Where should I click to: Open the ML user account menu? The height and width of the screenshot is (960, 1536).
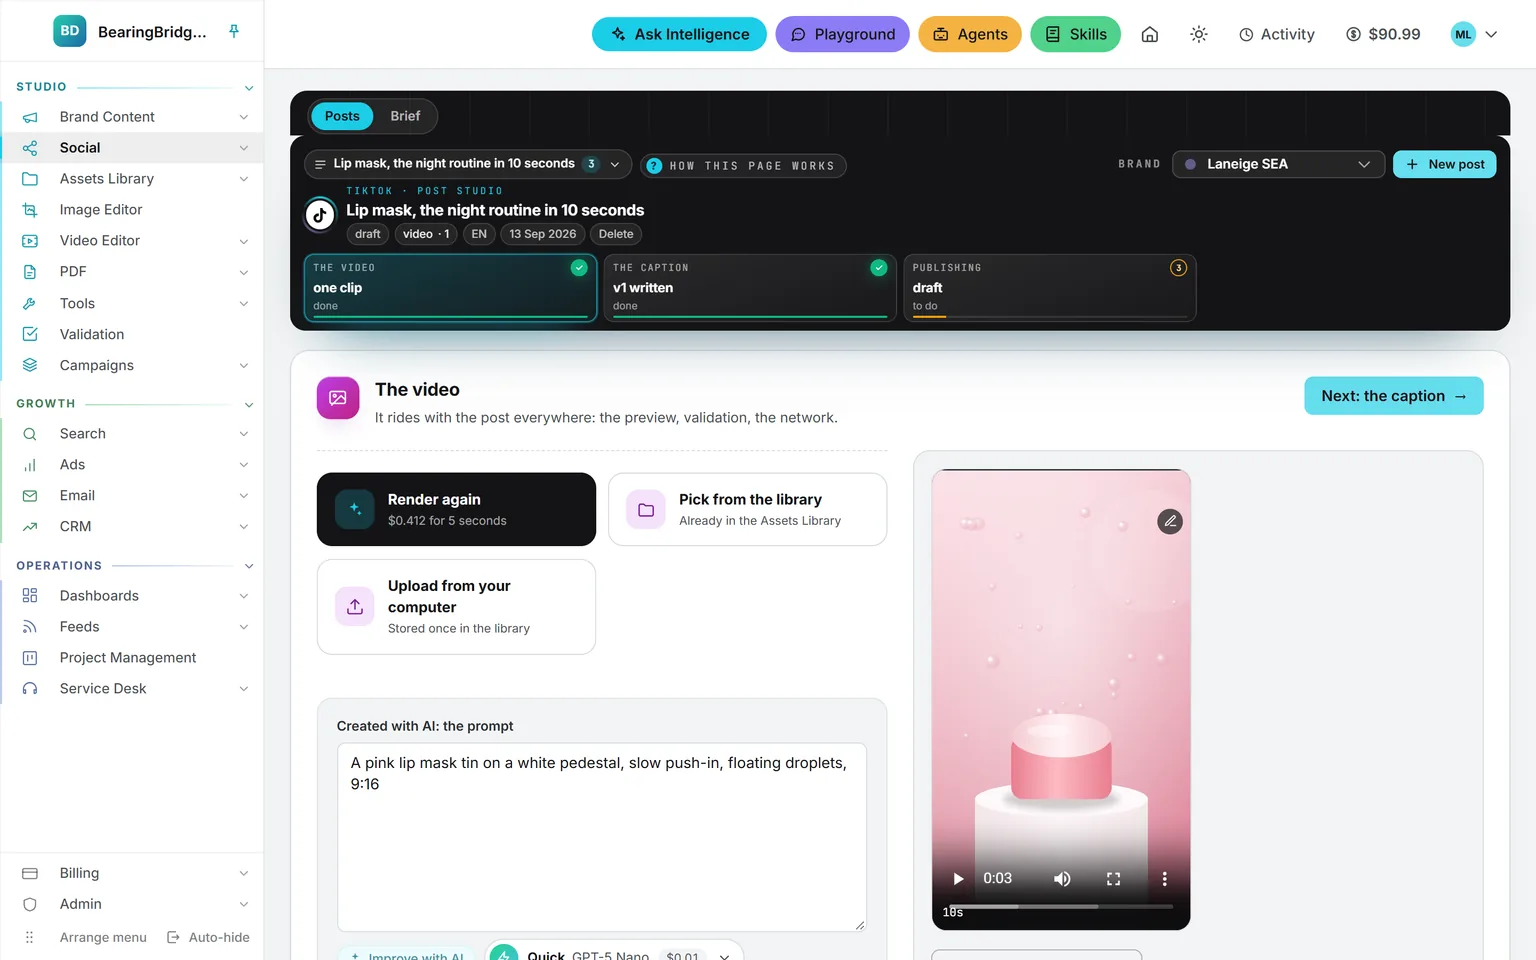point(1475,34)
